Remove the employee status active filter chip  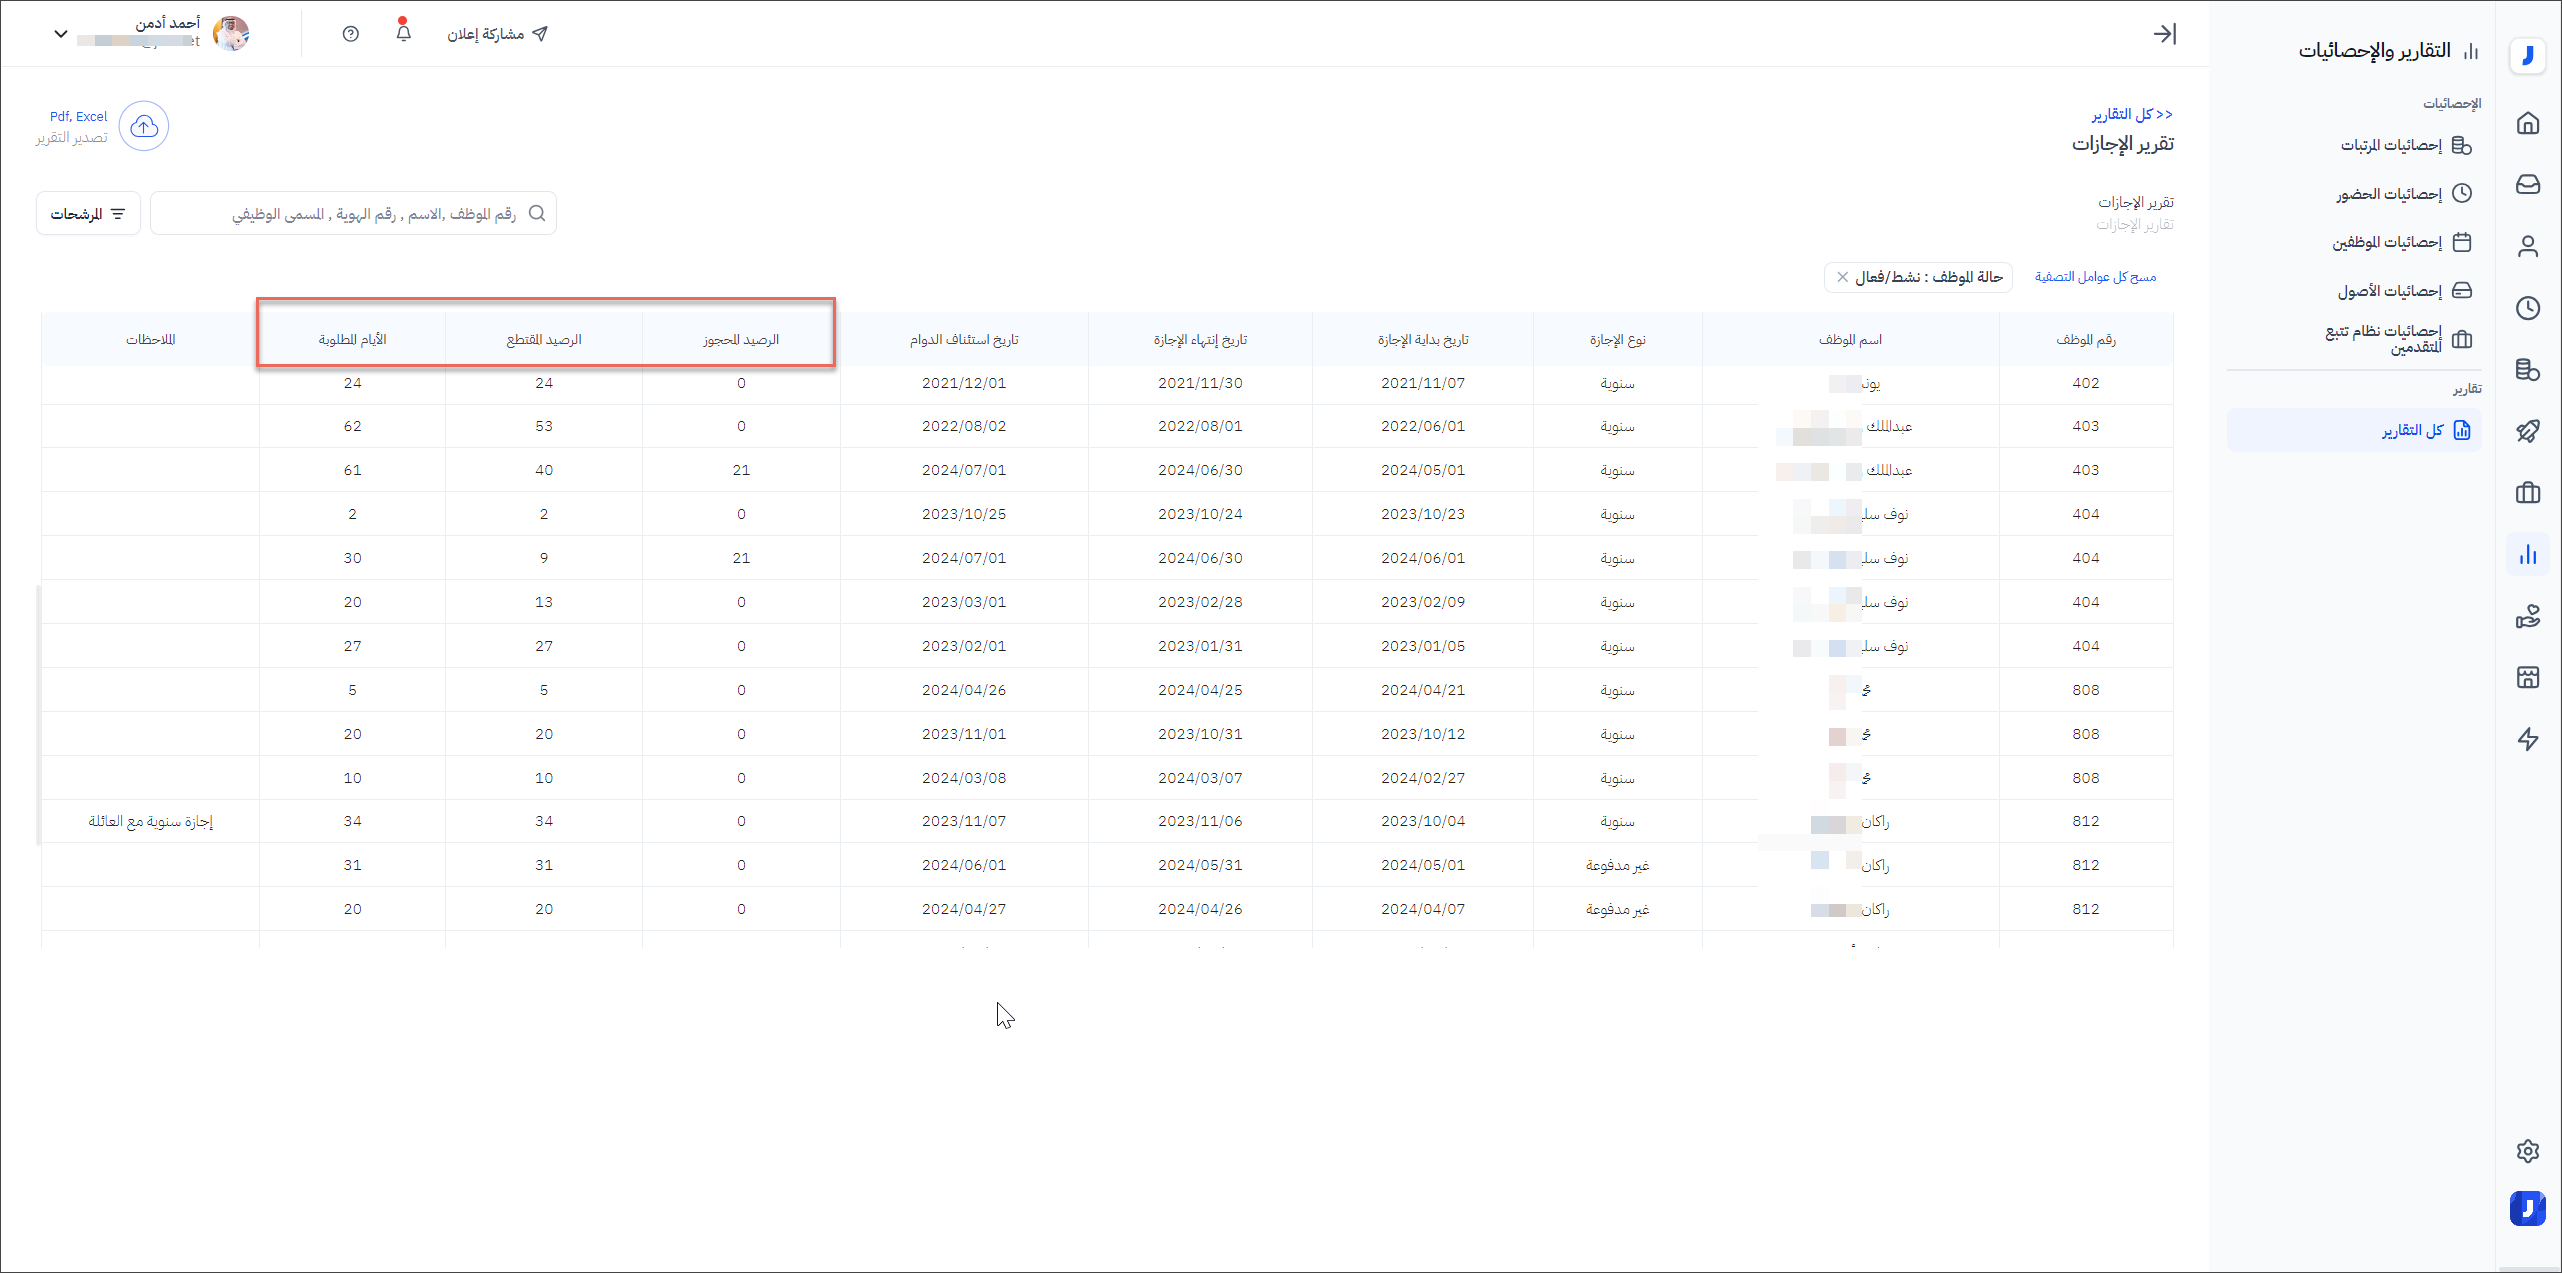click(1842, 277)
